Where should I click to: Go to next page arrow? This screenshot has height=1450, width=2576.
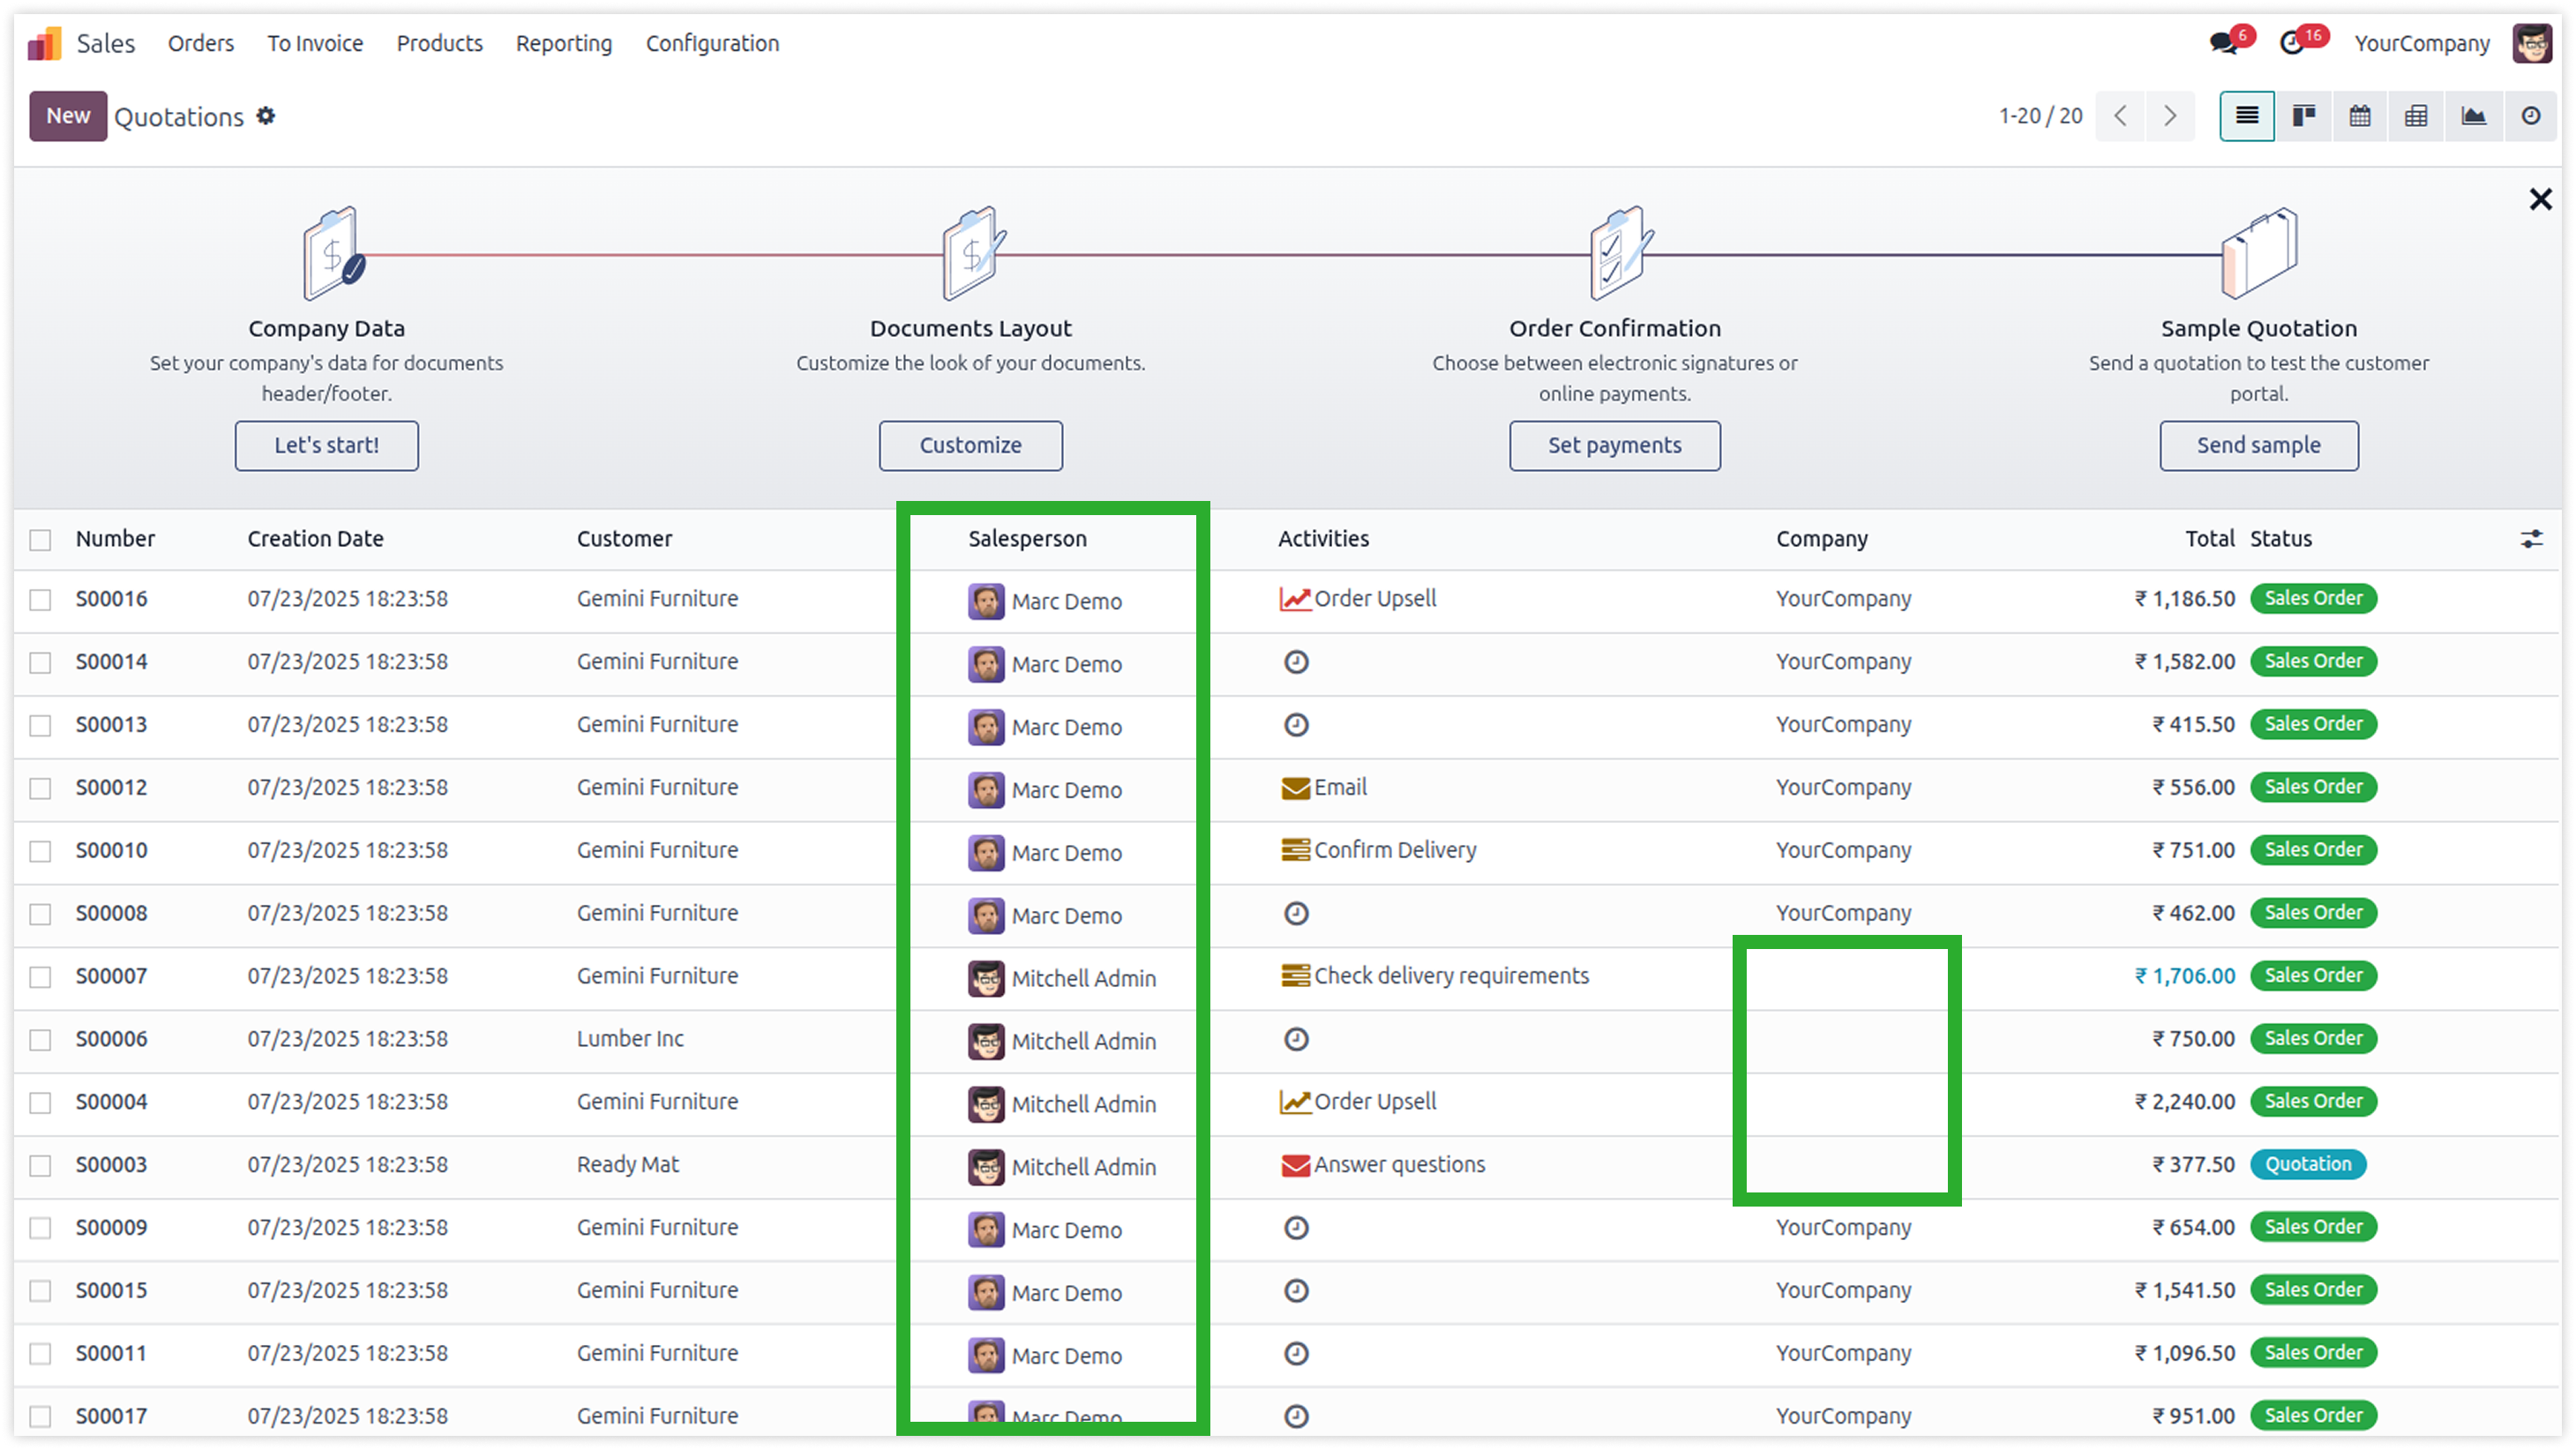(2169, 116)
